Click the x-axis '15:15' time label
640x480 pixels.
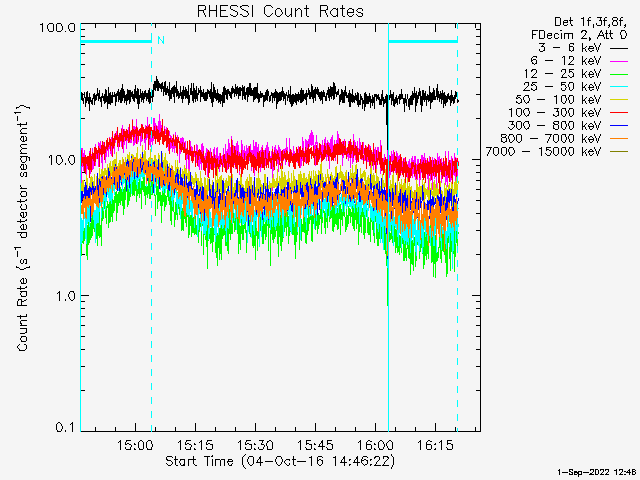point(196,445)
